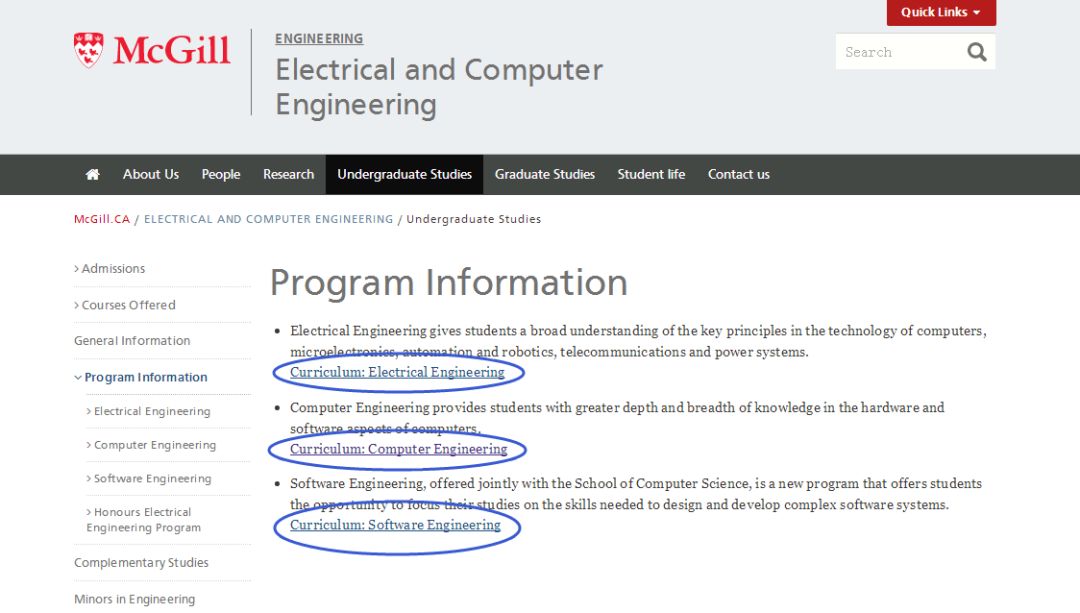Select Software Engineering in the sidebar
Image resolution: width=1080 pixels, height=613 pixels.
tap(152, 479)
